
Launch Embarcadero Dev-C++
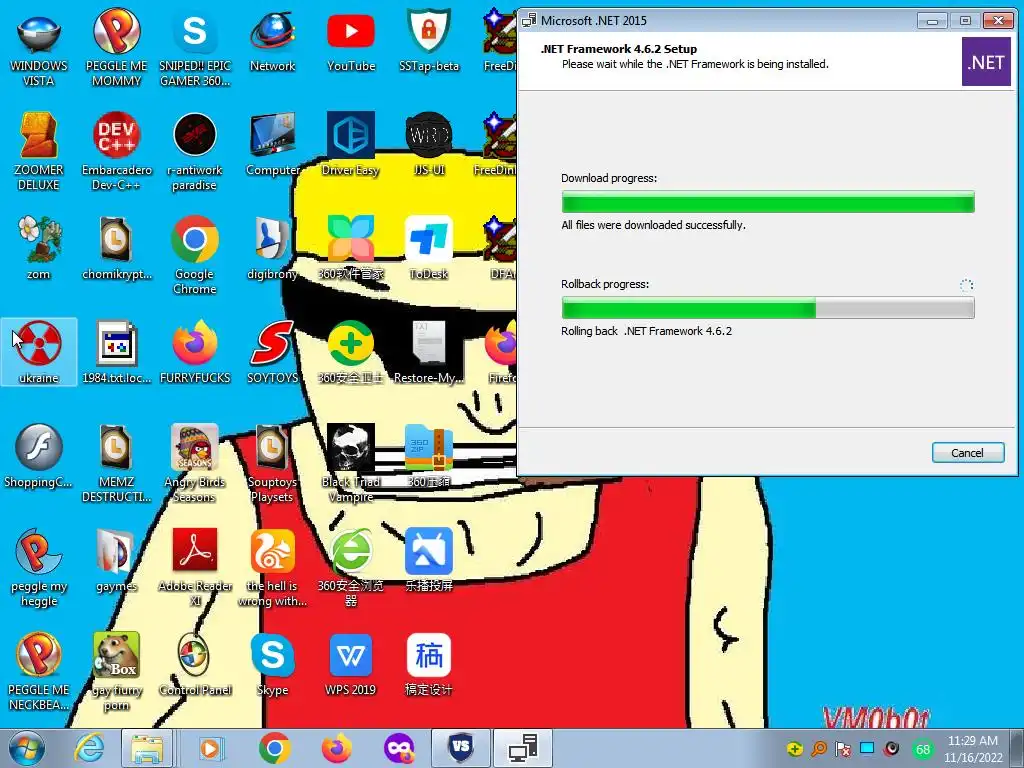pyautogui.click(x=116, y=152)
